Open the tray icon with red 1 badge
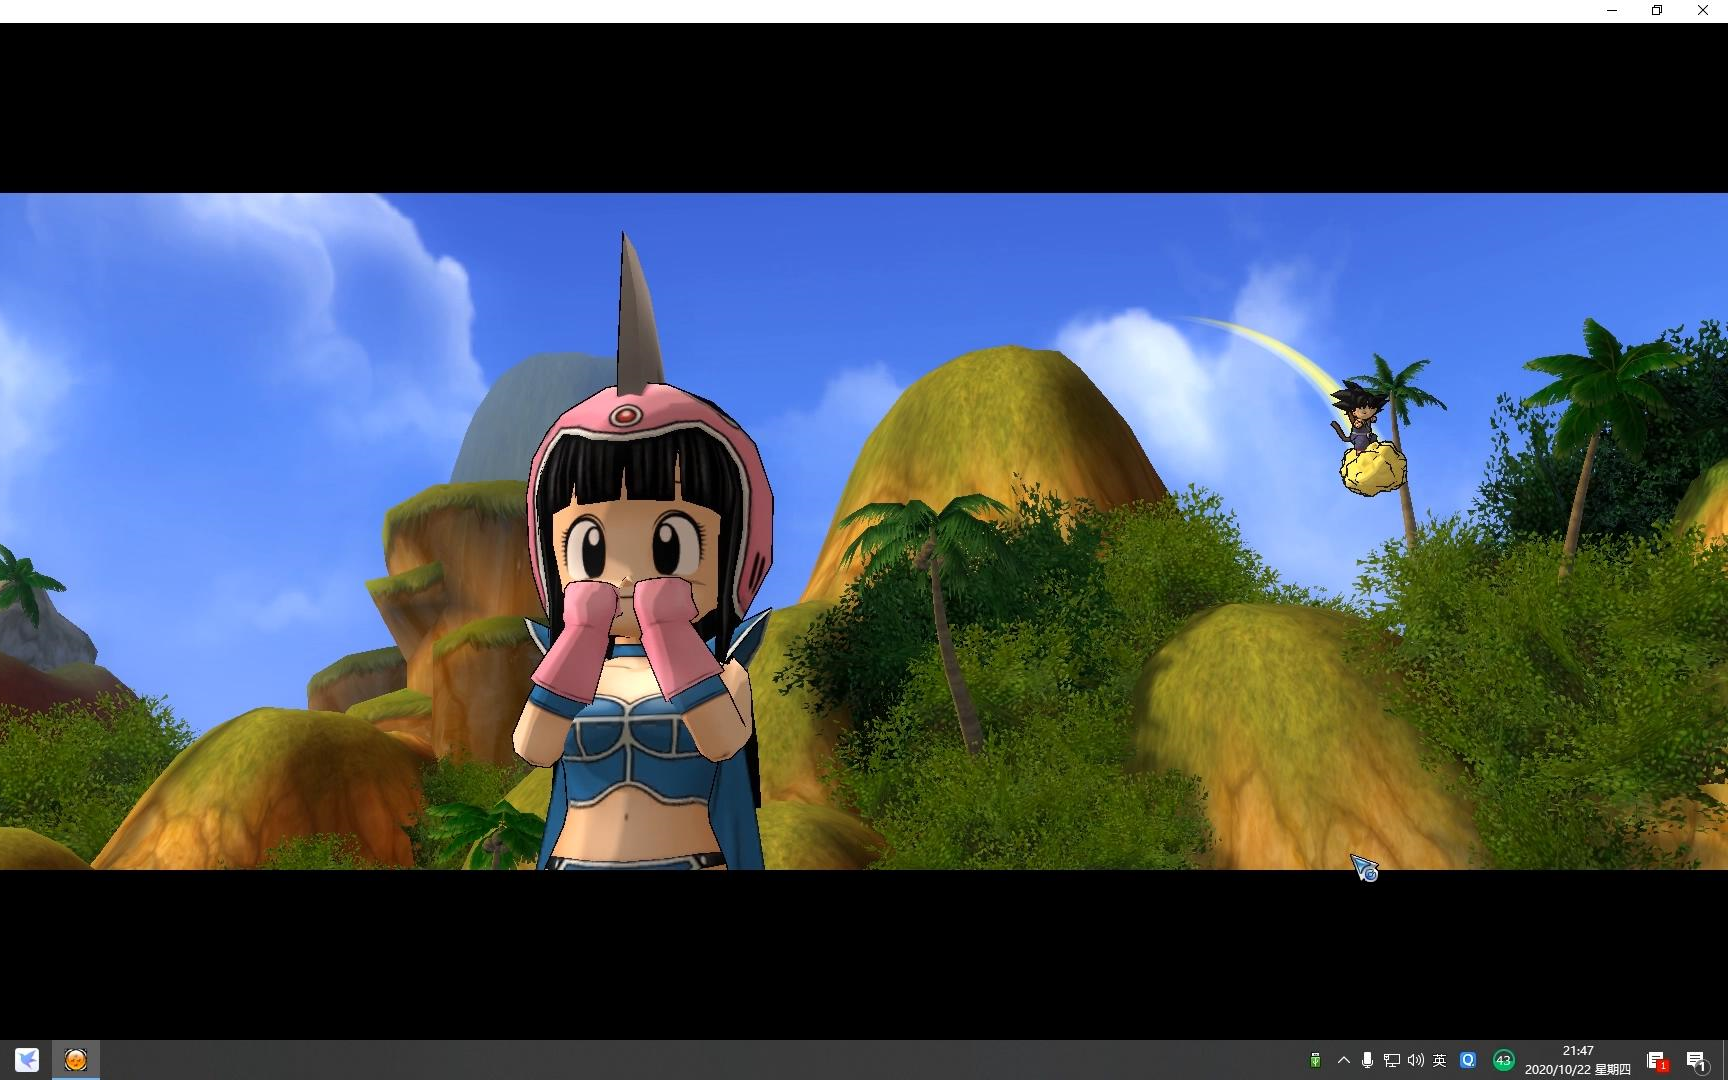Image resolution: width=1728 pixels, height=1080 pixels. [1657, 1061]
